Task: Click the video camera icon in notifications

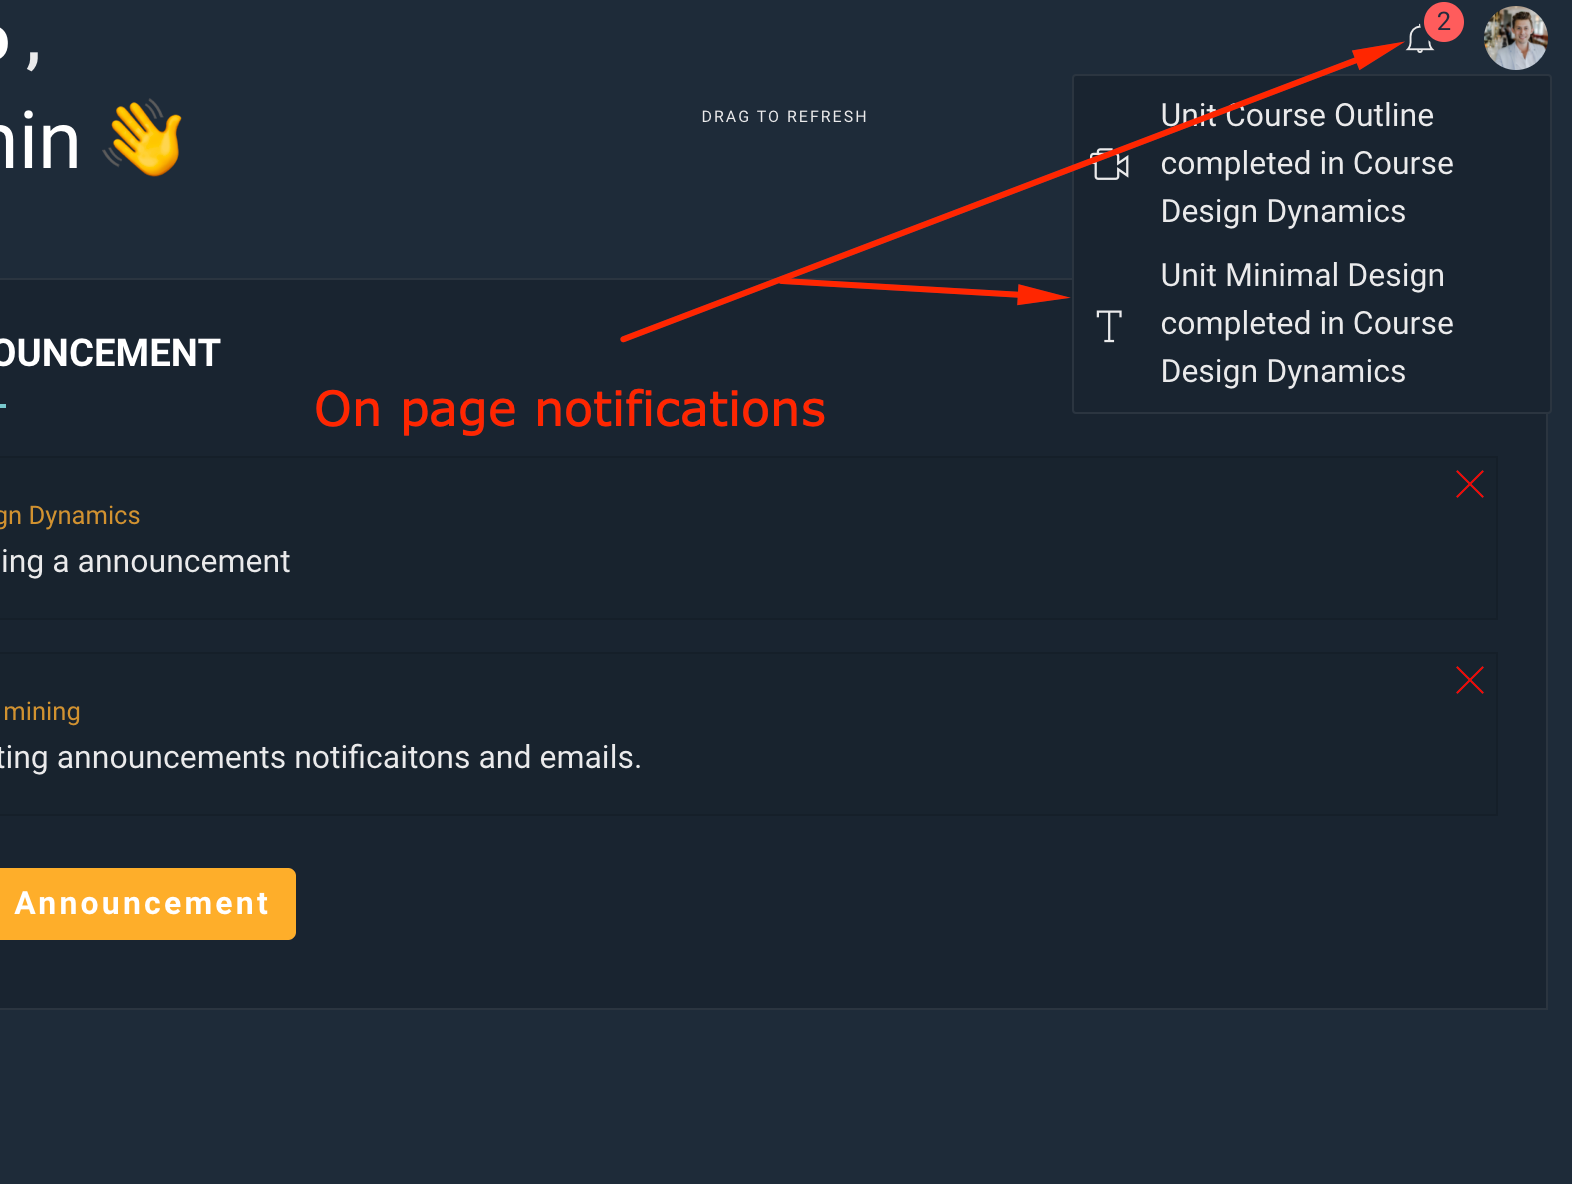Action: pos(1110,164)
